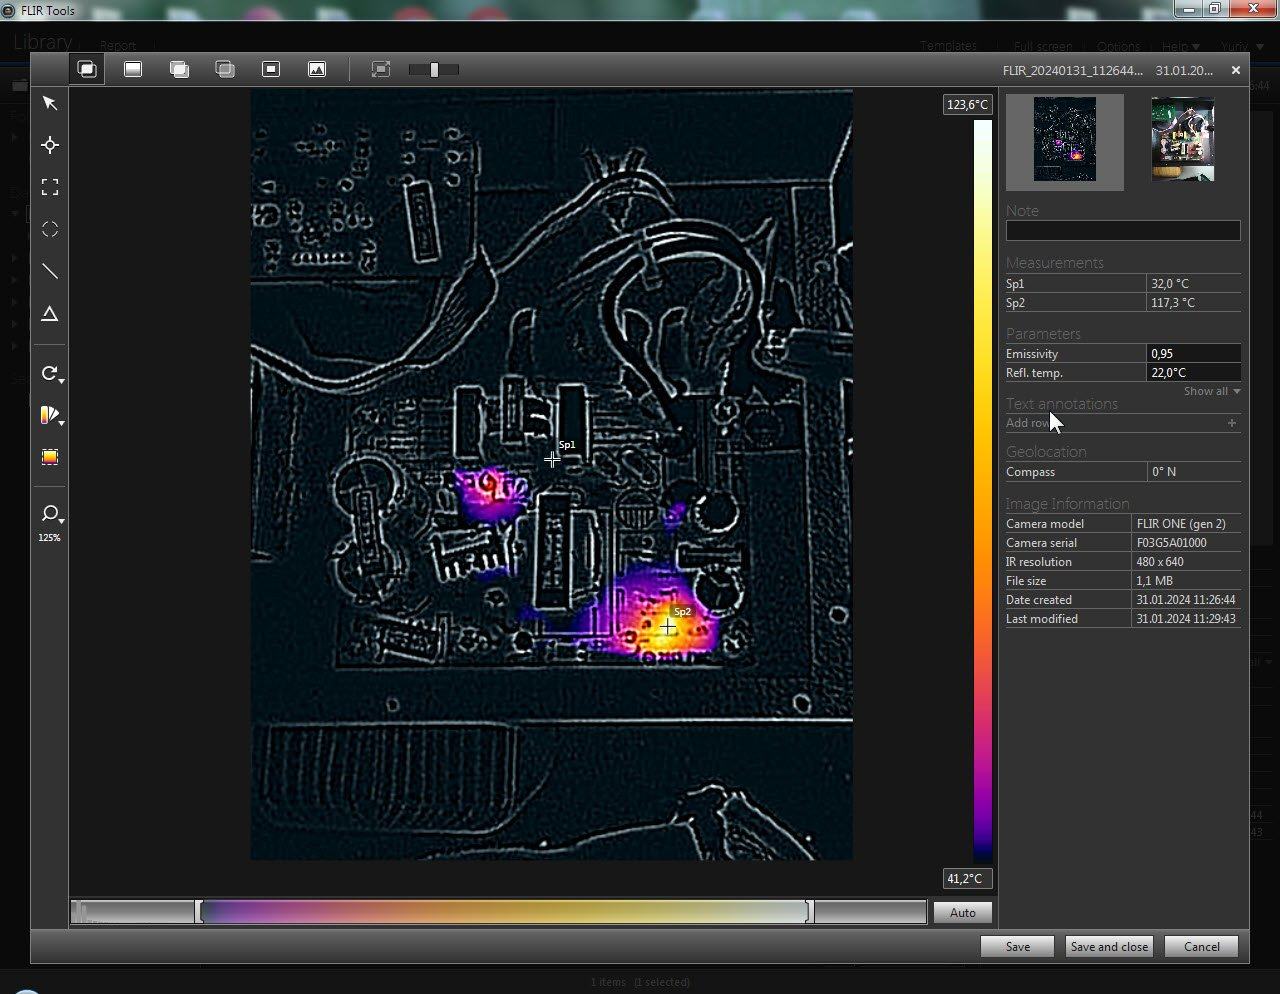The width and height of the screenshot is (1280, 994).
Task: Activate the line measurement tool
Action: [50, 272]
